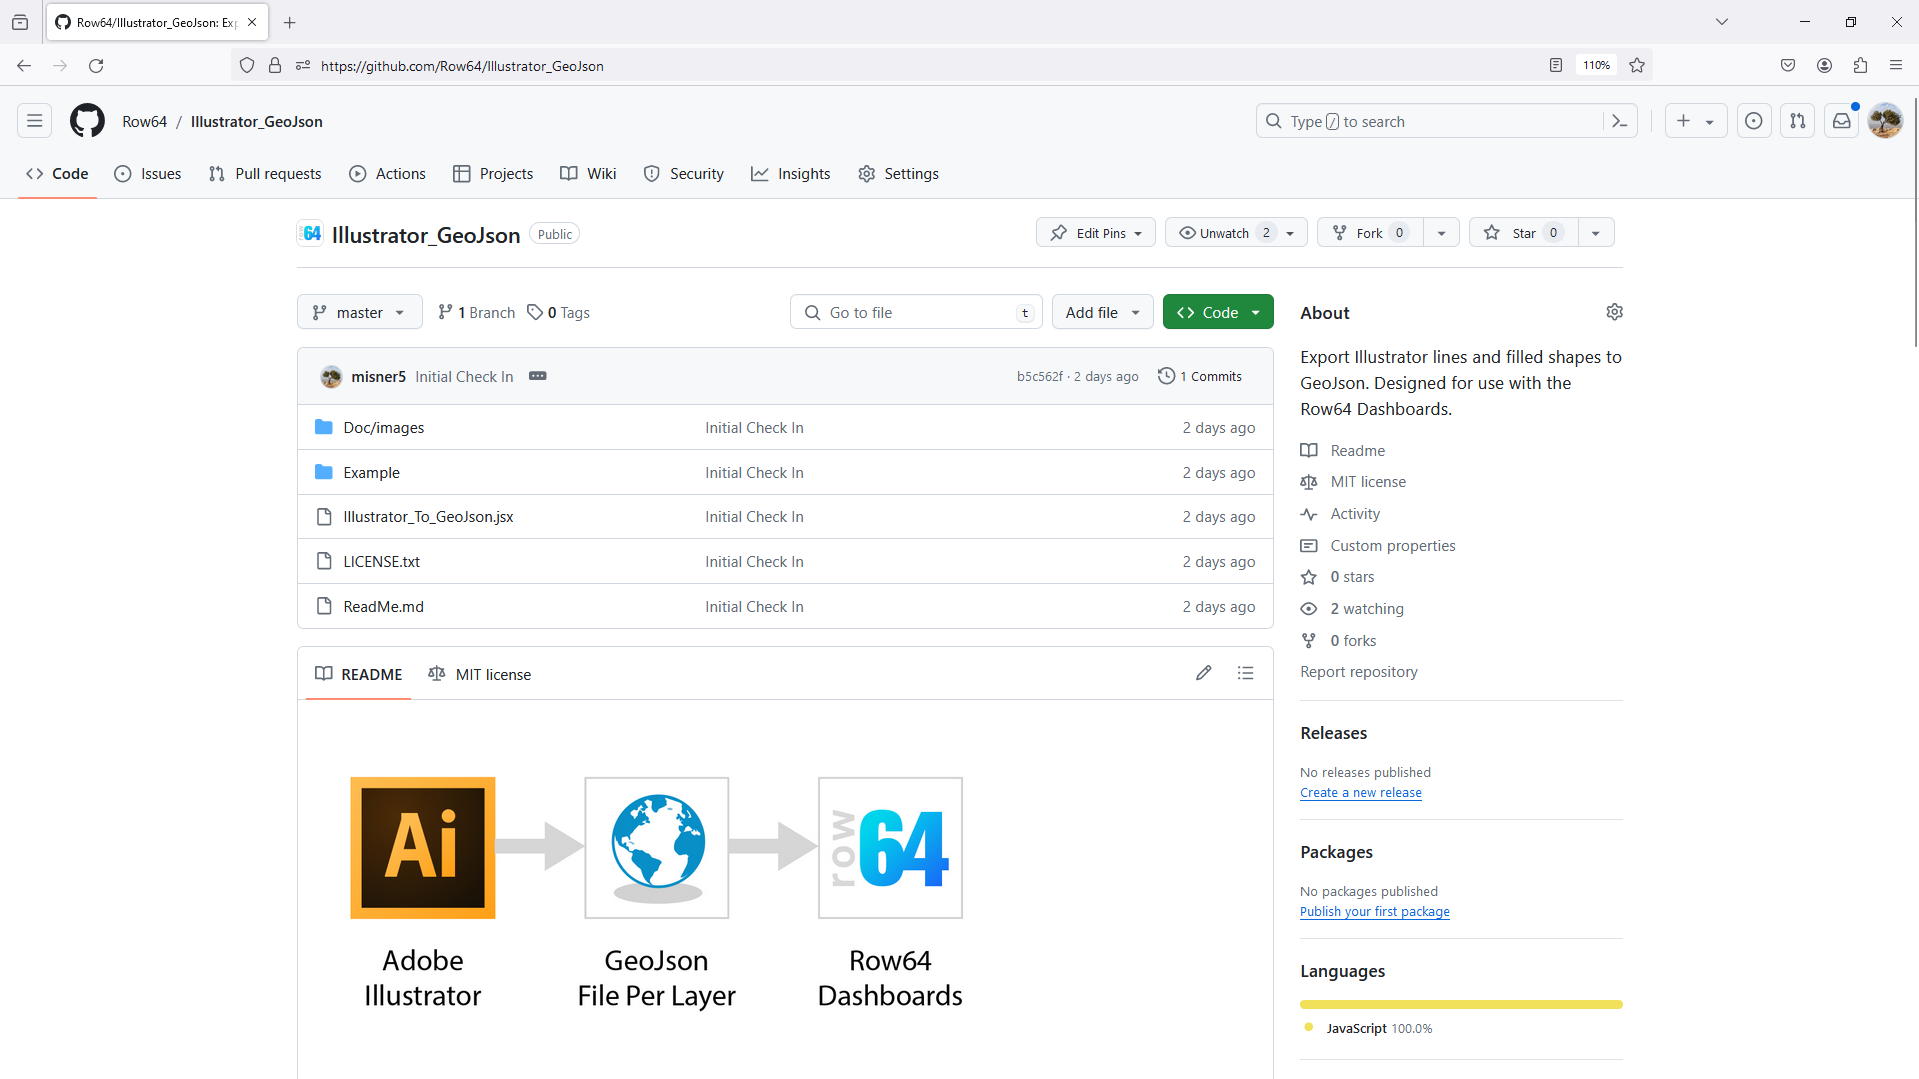Click the misner5 avatar in commit row
The height and width of the screenshot is (1079, 1919).
331,376
